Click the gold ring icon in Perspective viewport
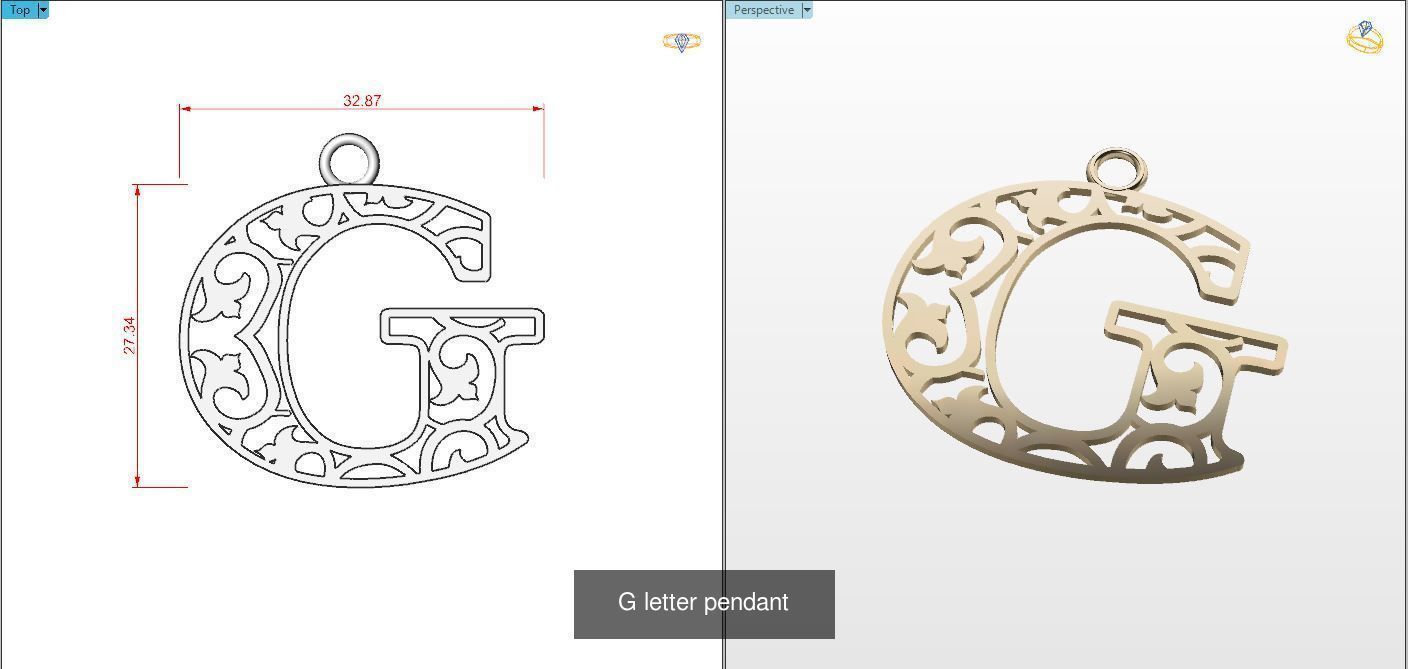 point(1365,37)
